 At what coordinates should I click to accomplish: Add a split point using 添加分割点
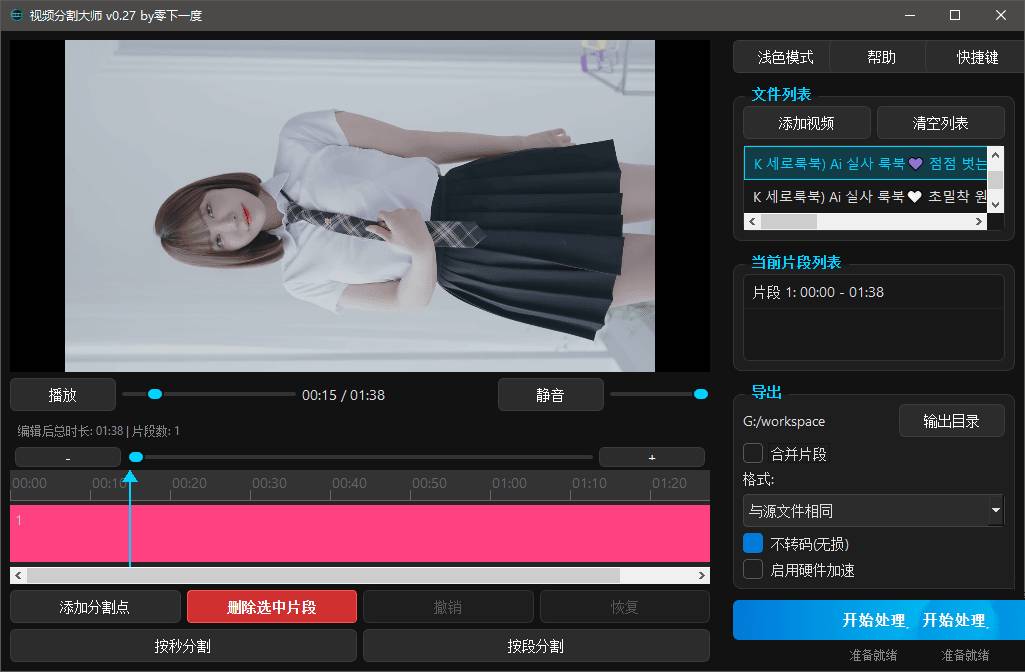[95, 606]
